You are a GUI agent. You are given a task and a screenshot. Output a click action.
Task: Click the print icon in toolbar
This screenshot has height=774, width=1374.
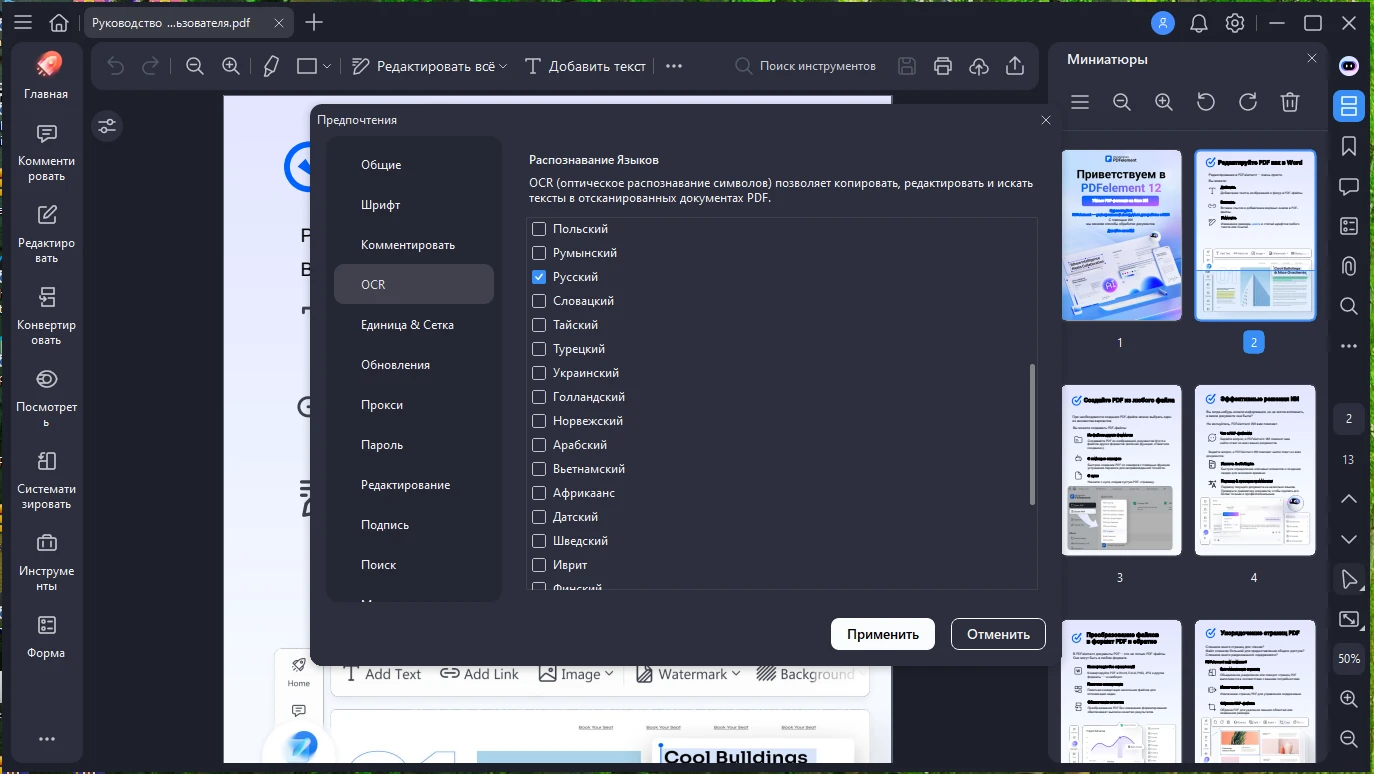(x=942, y=66)
